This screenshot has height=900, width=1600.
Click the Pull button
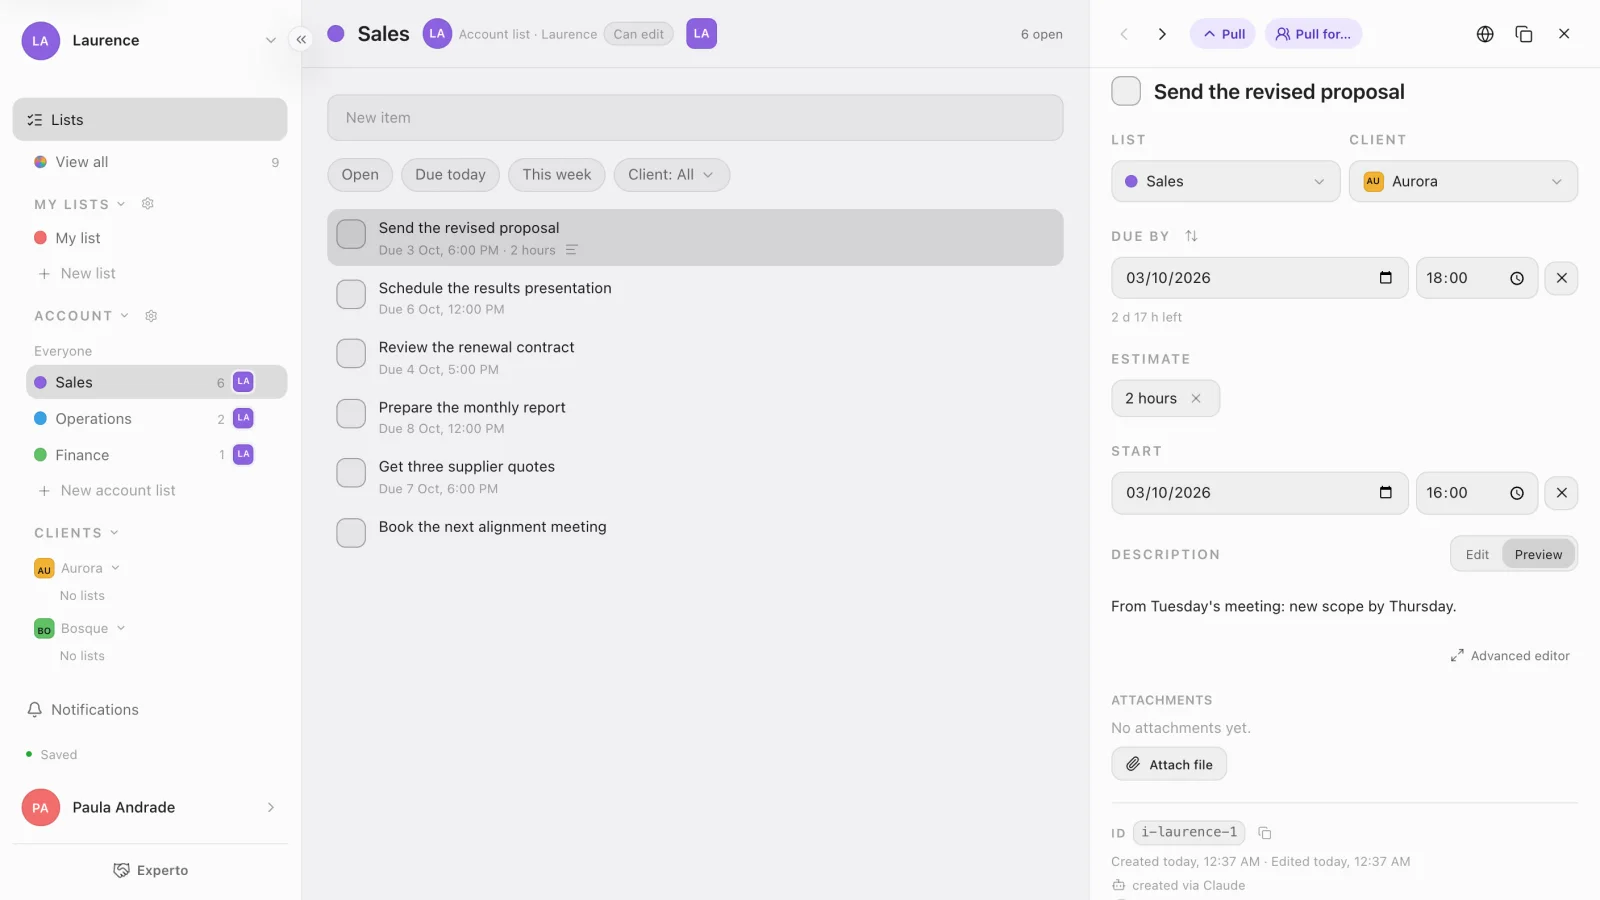1222,34
